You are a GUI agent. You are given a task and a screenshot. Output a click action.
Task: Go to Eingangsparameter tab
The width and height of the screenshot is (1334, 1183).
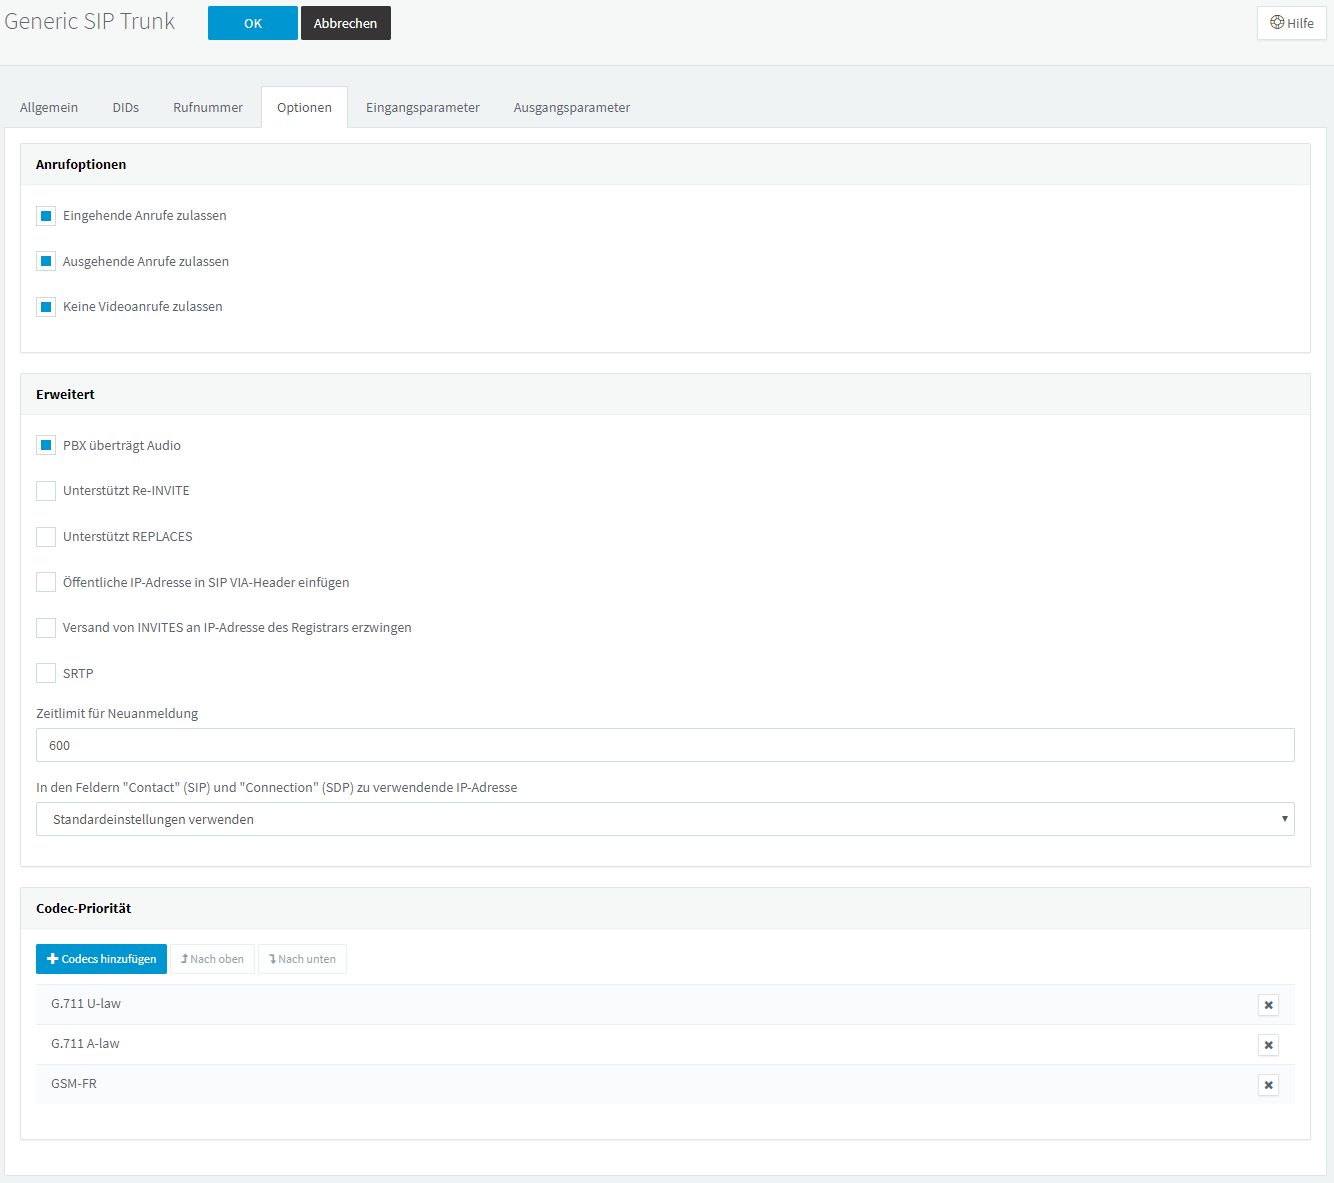pos(423,107)
